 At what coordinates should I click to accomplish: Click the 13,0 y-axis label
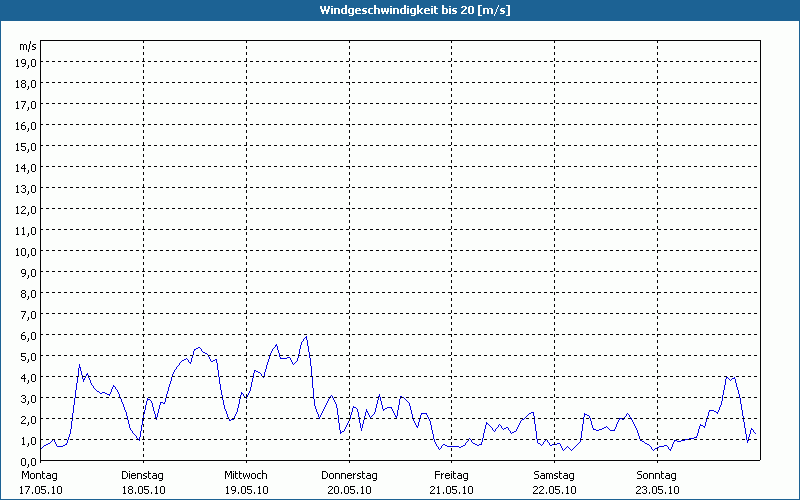26,189
